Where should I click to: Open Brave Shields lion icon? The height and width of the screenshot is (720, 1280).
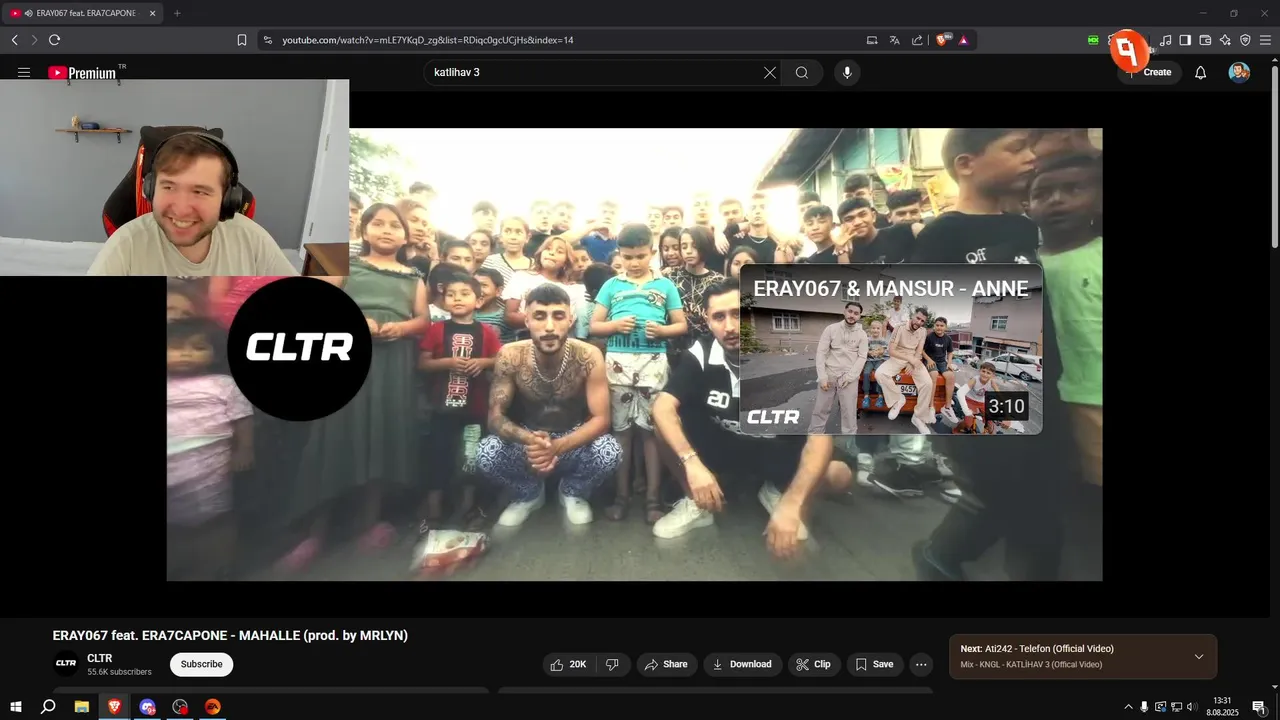942,40
